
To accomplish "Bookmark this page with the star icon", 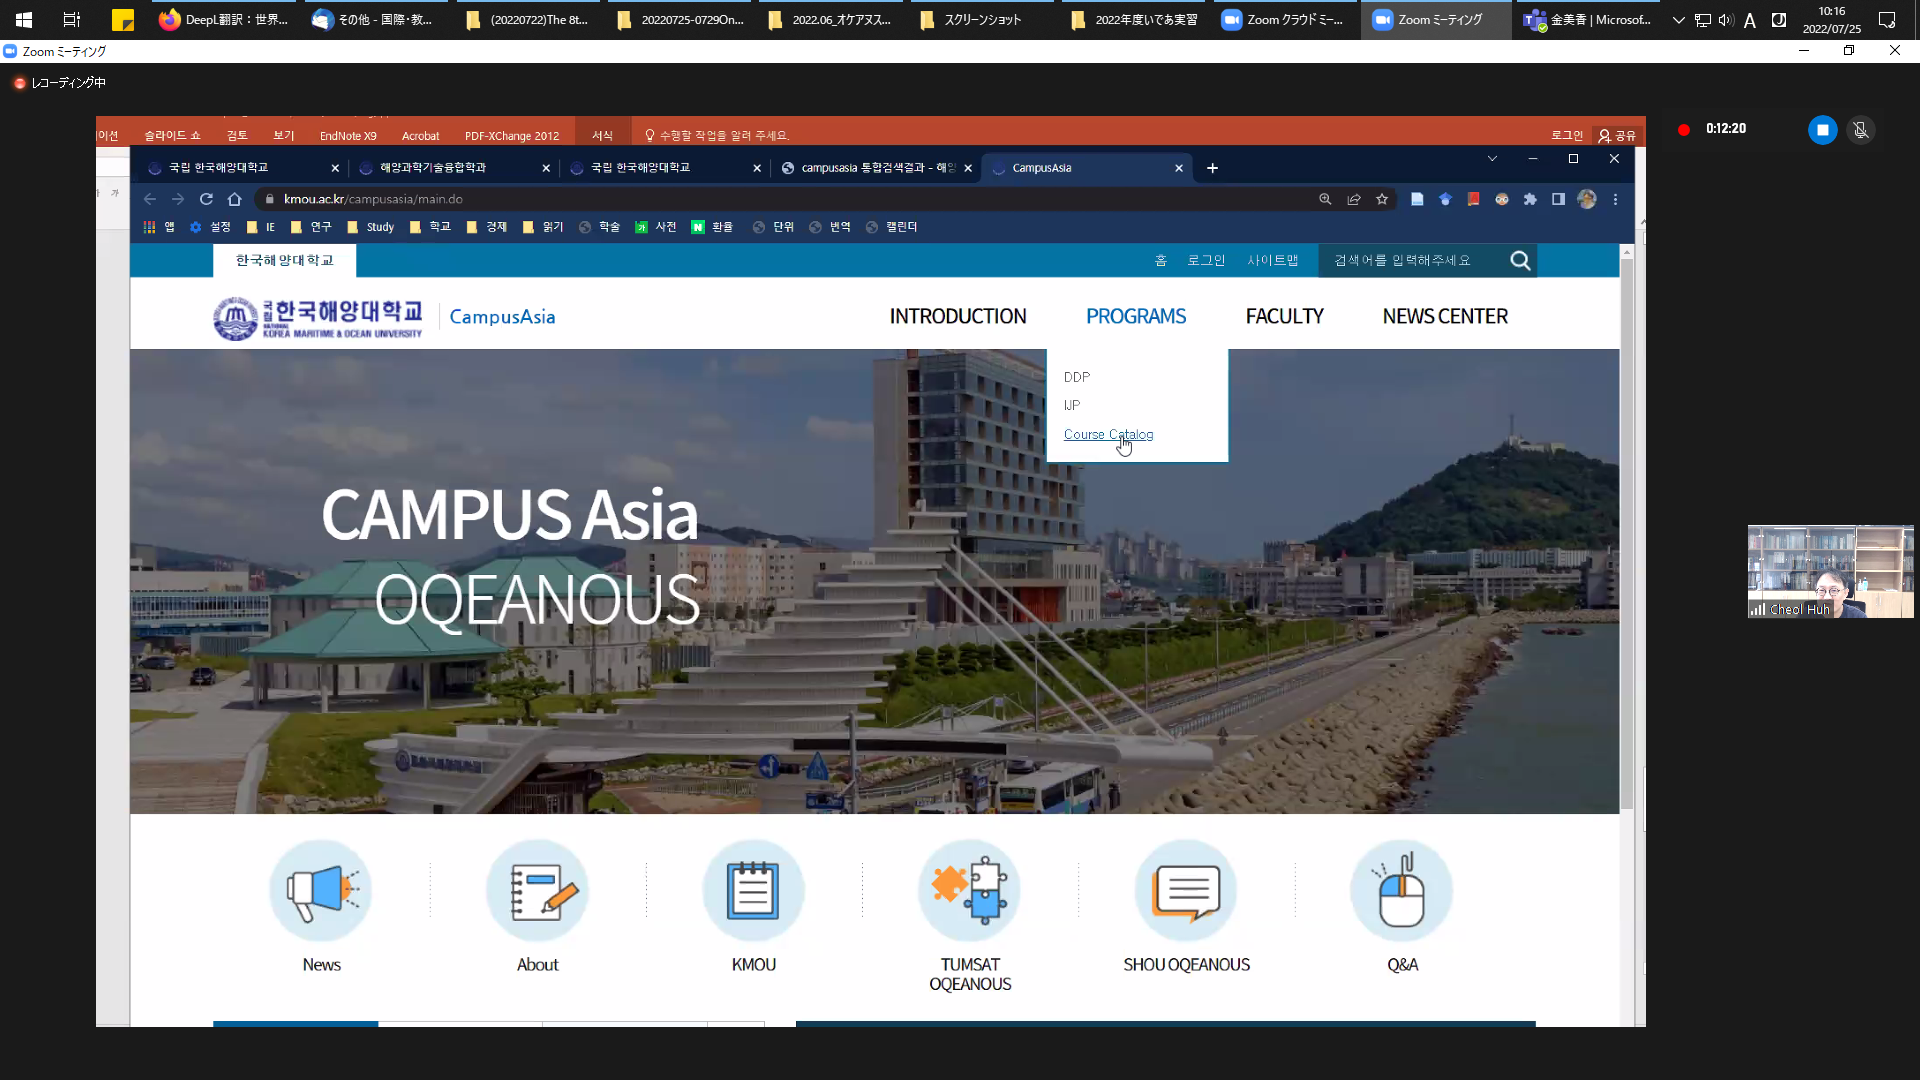I will pyautogui.click(x=1382, y=199).
